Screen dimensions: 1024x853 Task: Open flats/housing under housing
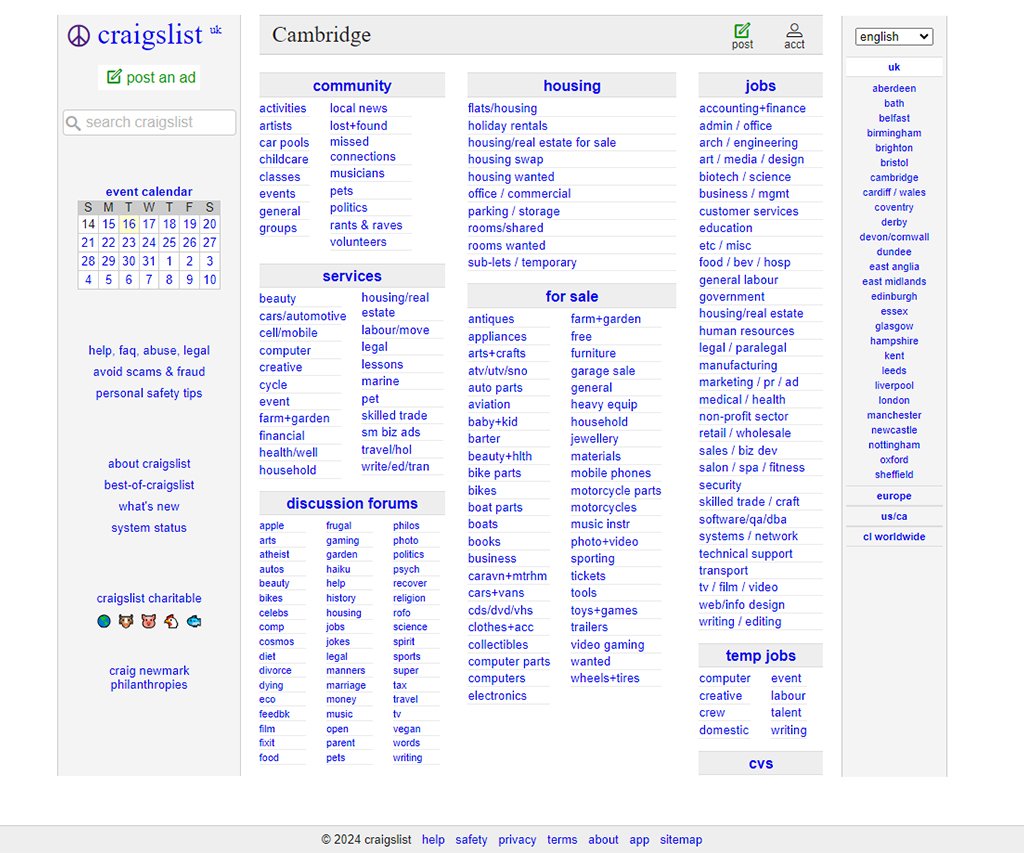point(502,108)
